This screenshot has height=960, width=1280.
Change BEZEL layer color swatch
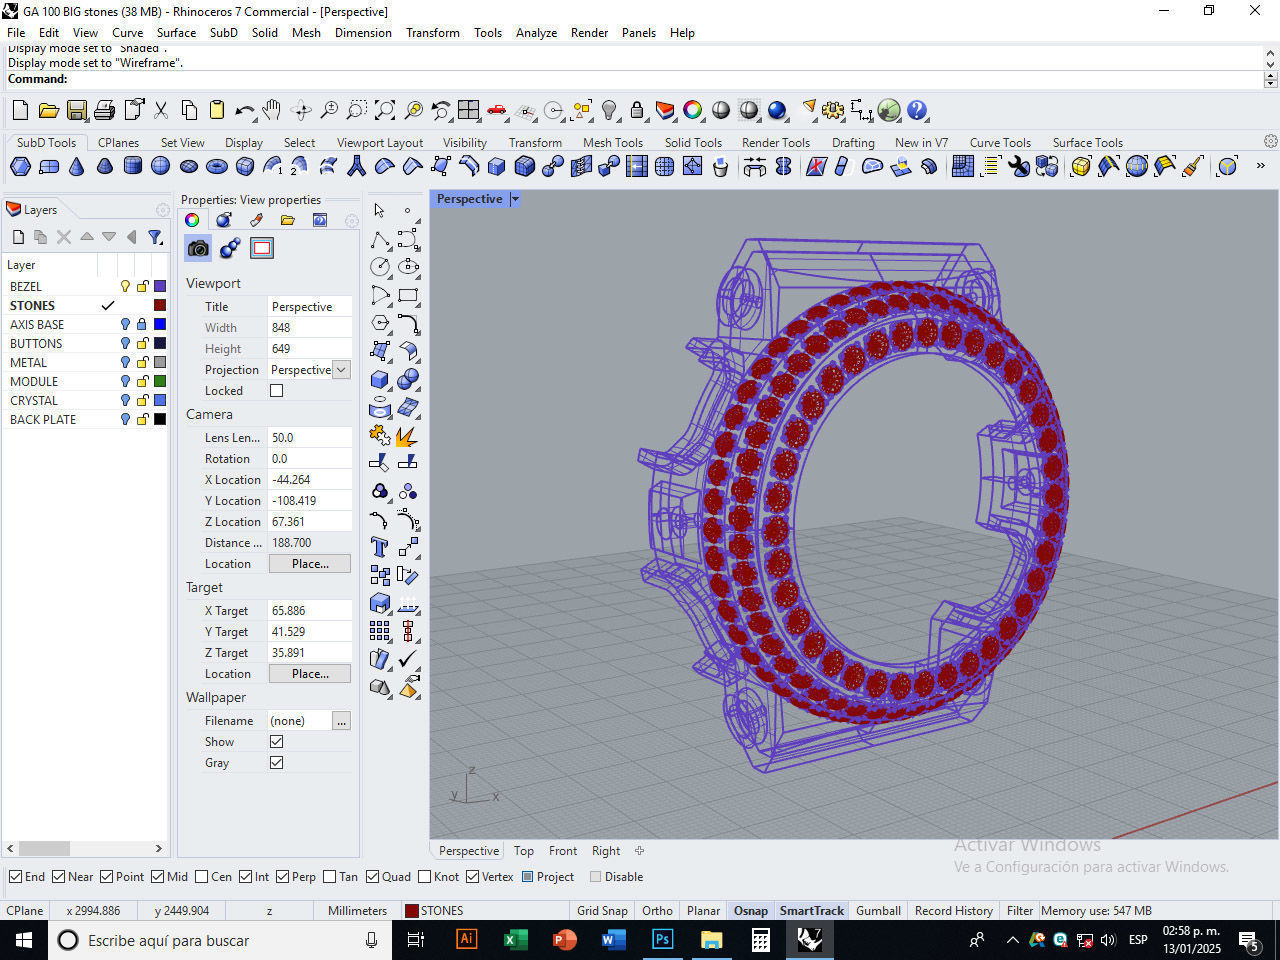[160, 286]
